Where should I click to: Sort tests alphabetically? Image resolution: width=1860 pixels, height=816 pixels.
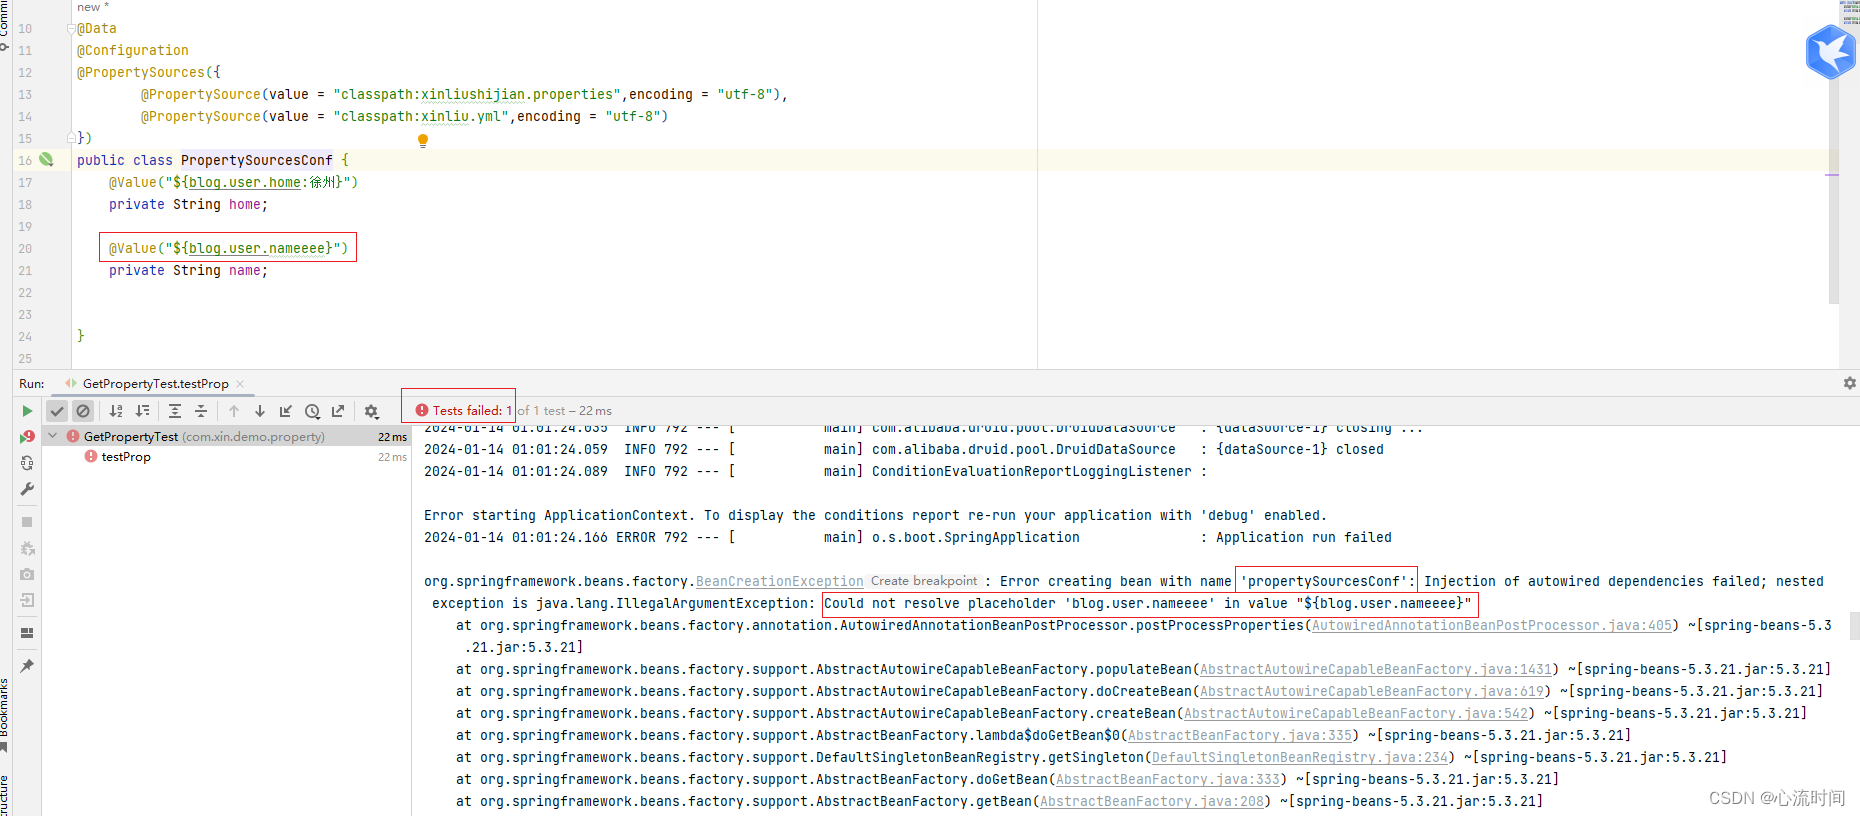point(116,411)
